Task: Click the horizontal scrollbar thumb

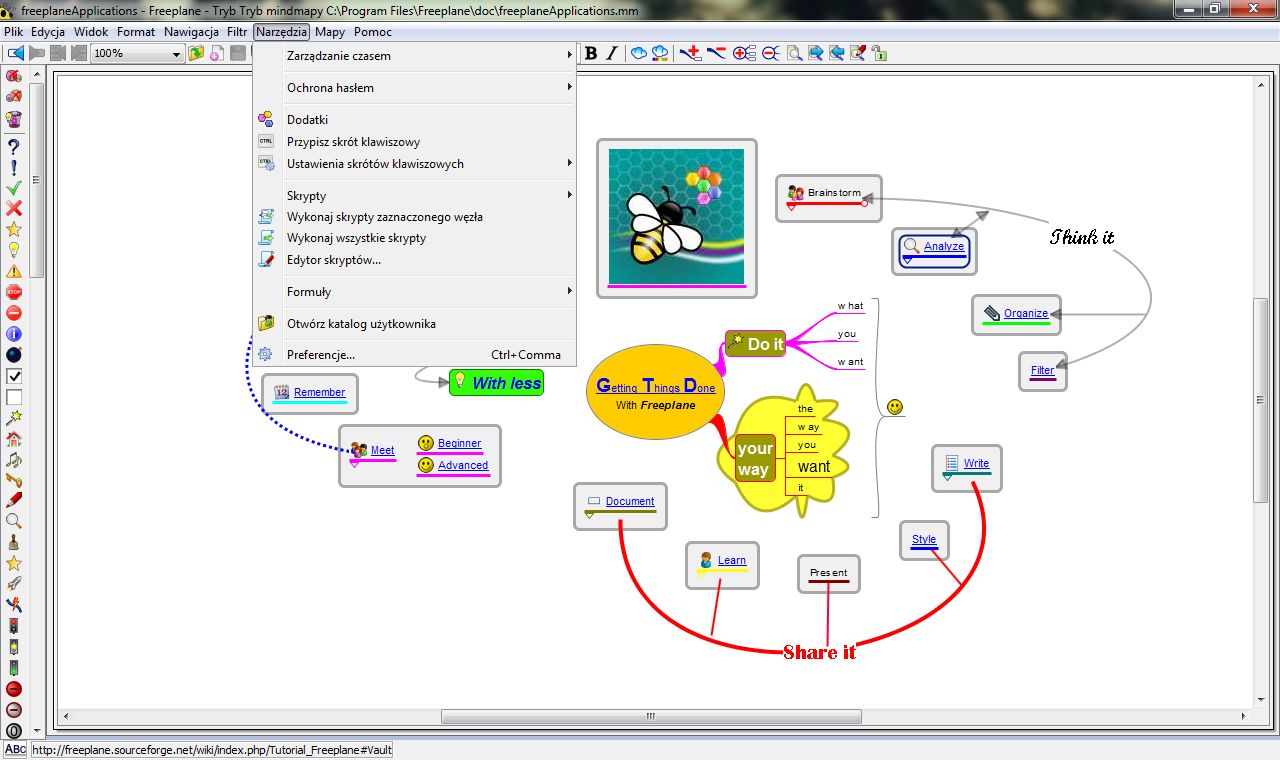Action: click(651, 716)
